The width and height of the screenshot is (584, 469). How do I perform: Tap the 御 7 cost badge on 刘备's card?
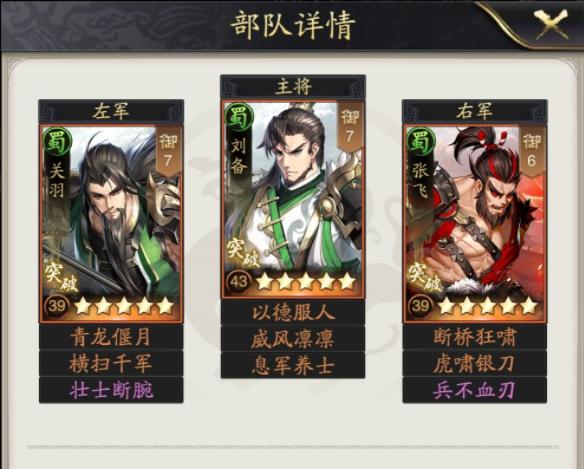pos(349,127)
